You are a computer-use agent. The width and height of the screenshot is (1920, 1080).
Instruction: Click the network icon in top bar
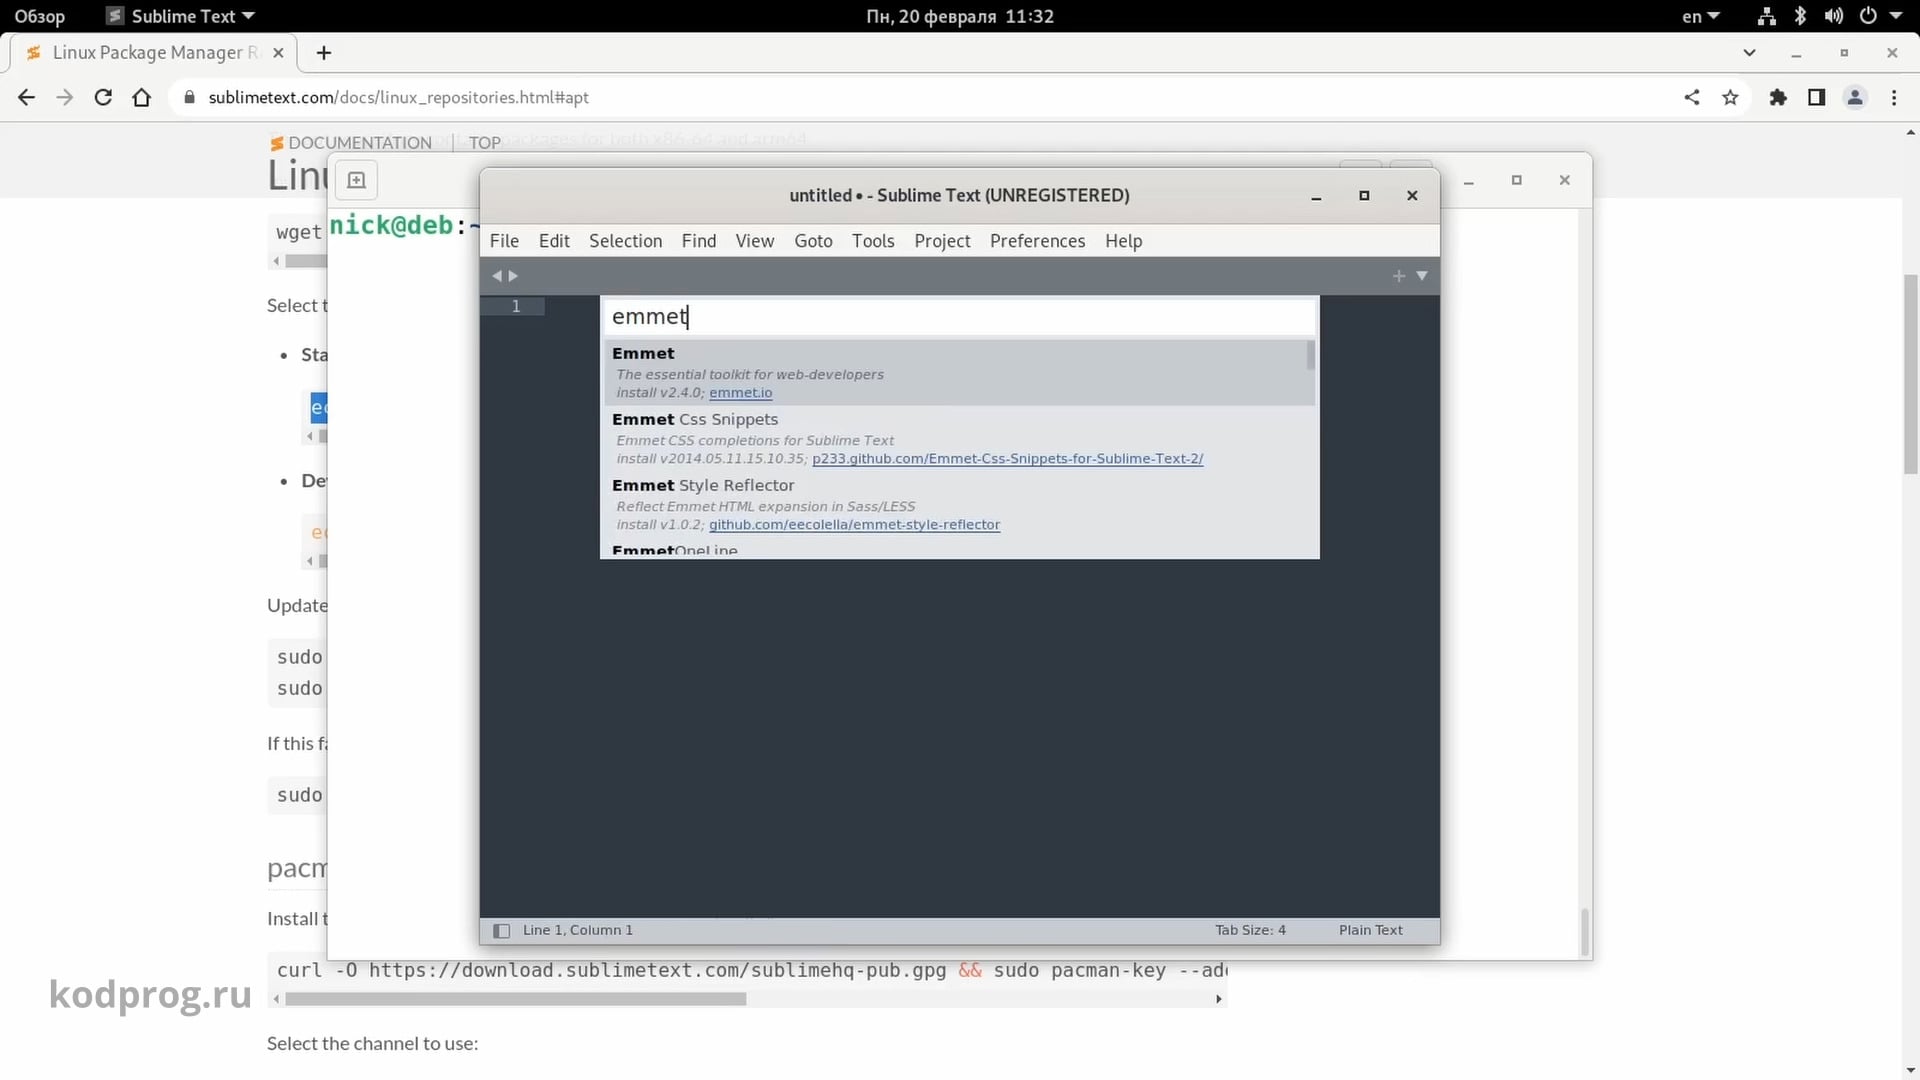[1767, 16]
